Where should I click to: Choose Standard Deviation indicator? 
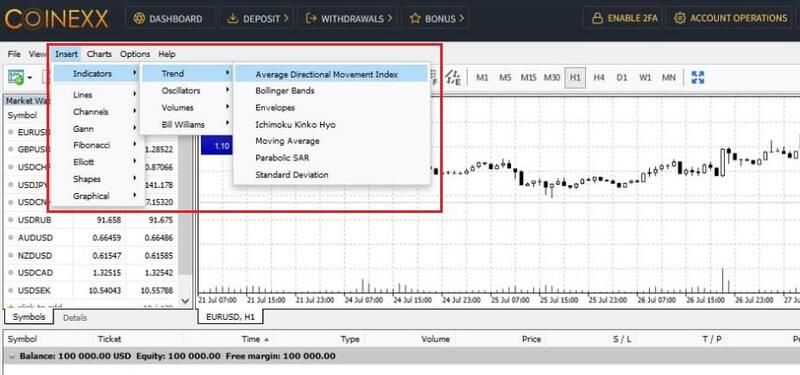331,174
